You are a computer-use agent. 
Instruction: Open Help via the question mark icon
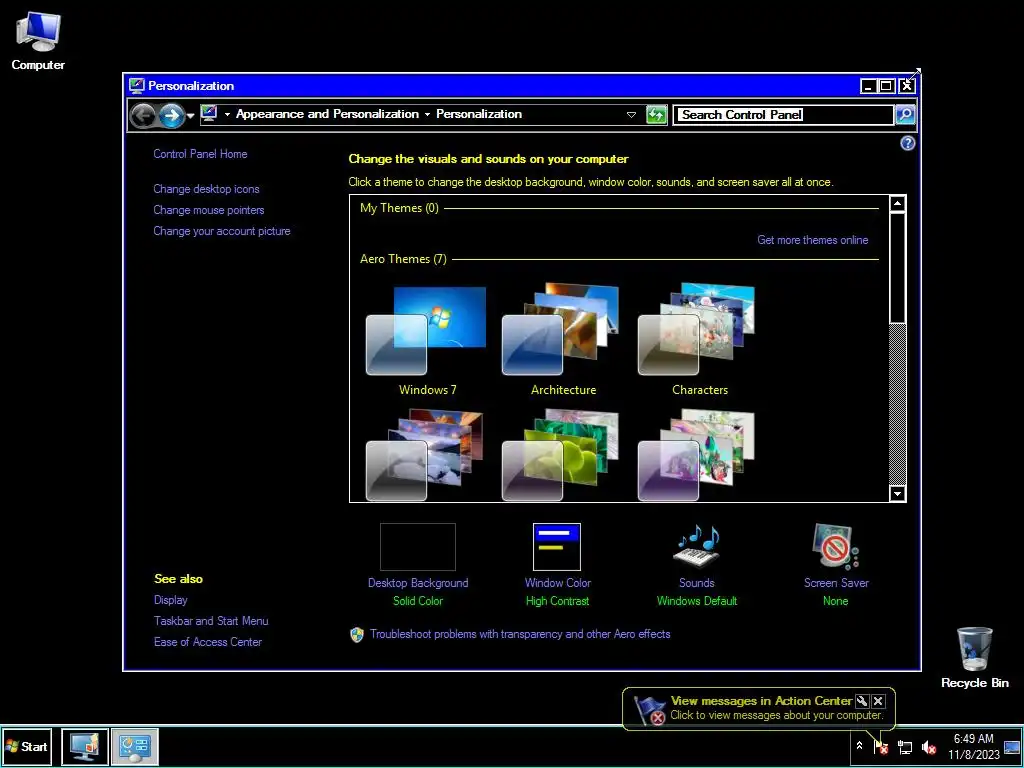pyautogui.click(x=907, y=143)
